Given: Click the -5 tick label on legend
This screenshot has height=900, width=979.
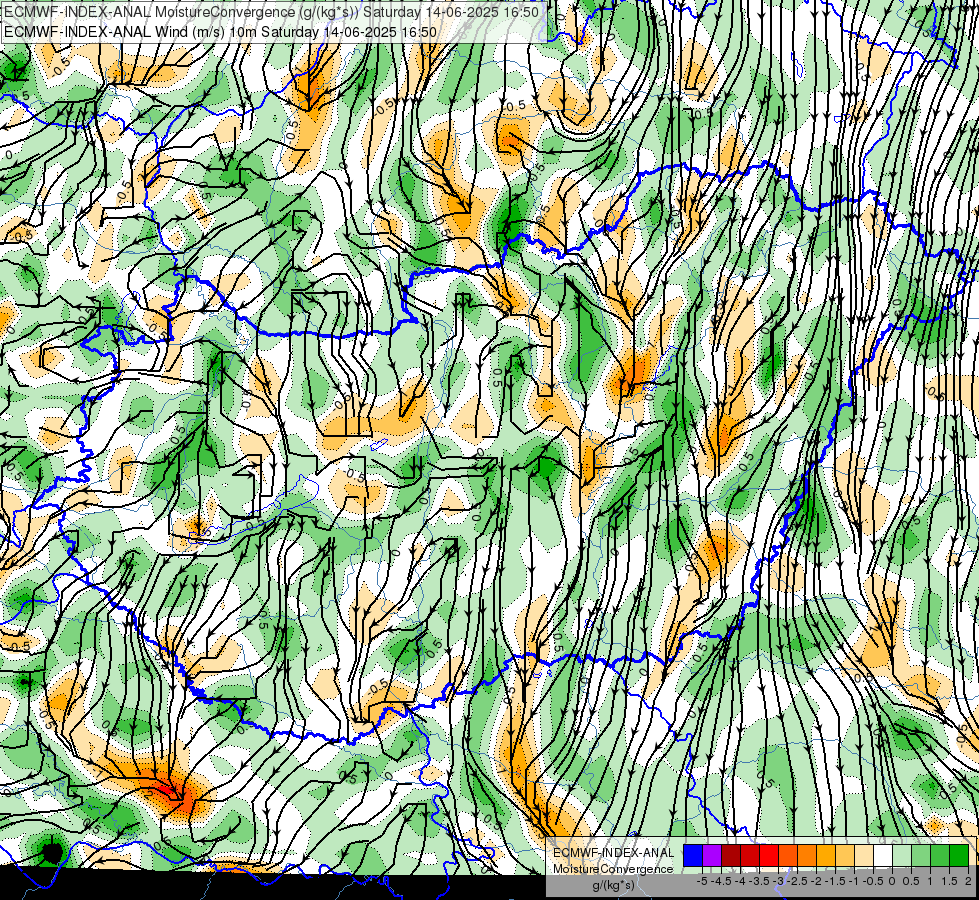Looking at the screenshot, I should coord(702,881).
